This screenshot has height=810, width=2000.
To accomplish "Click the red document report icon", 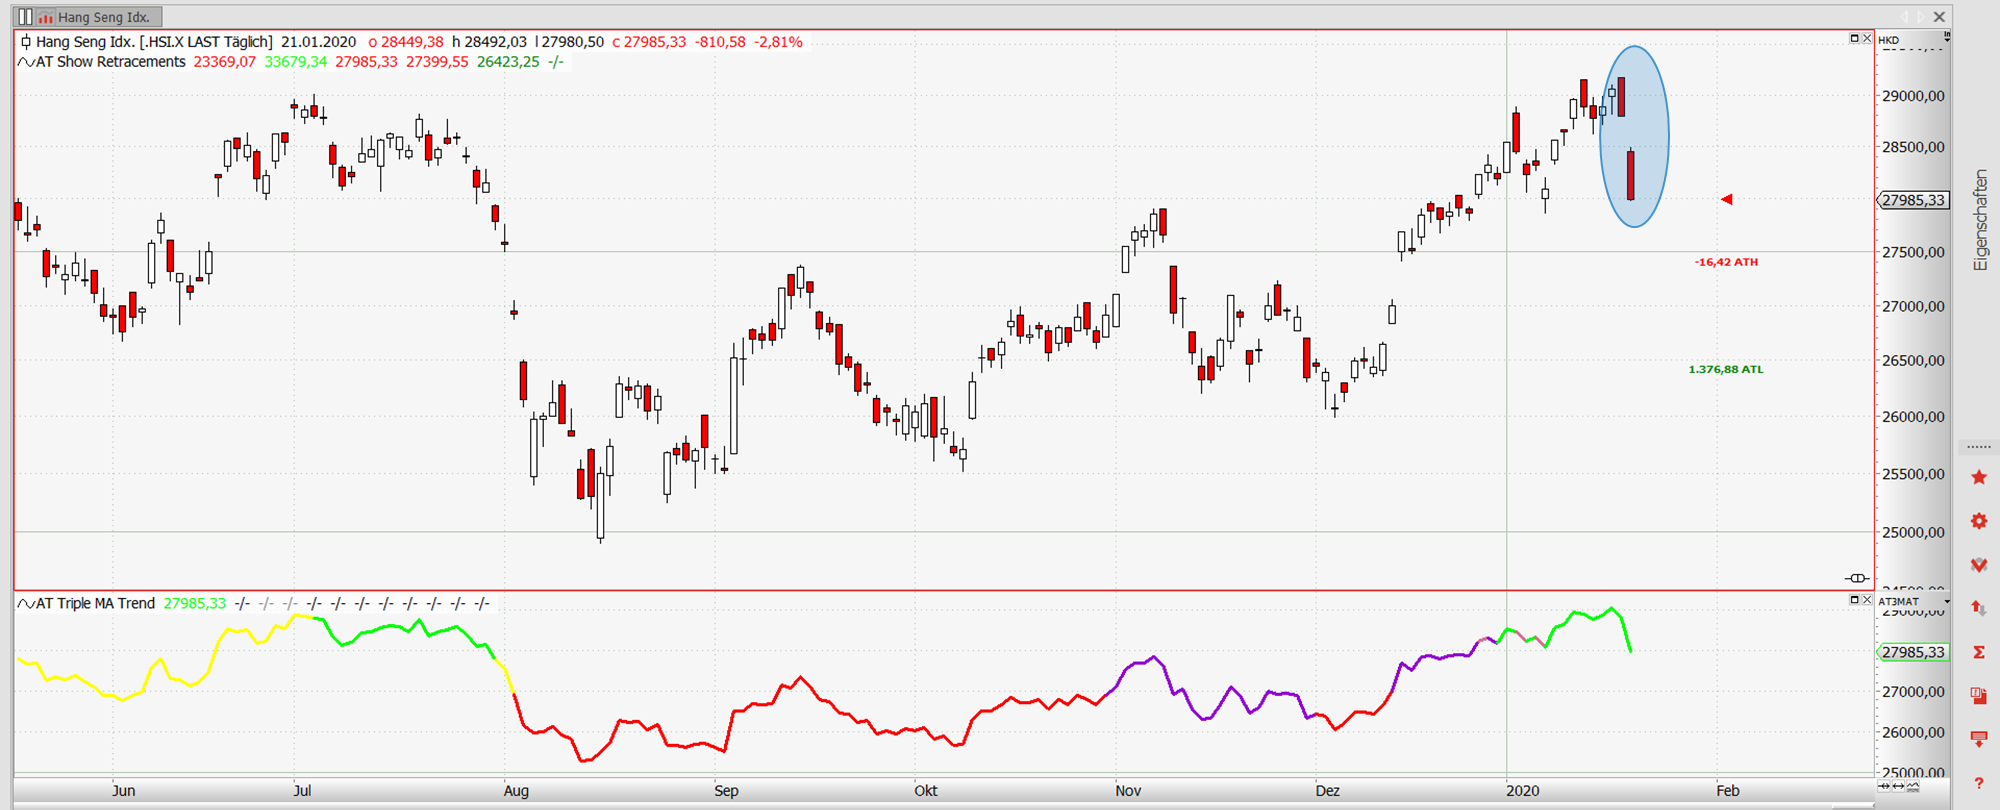I will tap(1978, 696).
